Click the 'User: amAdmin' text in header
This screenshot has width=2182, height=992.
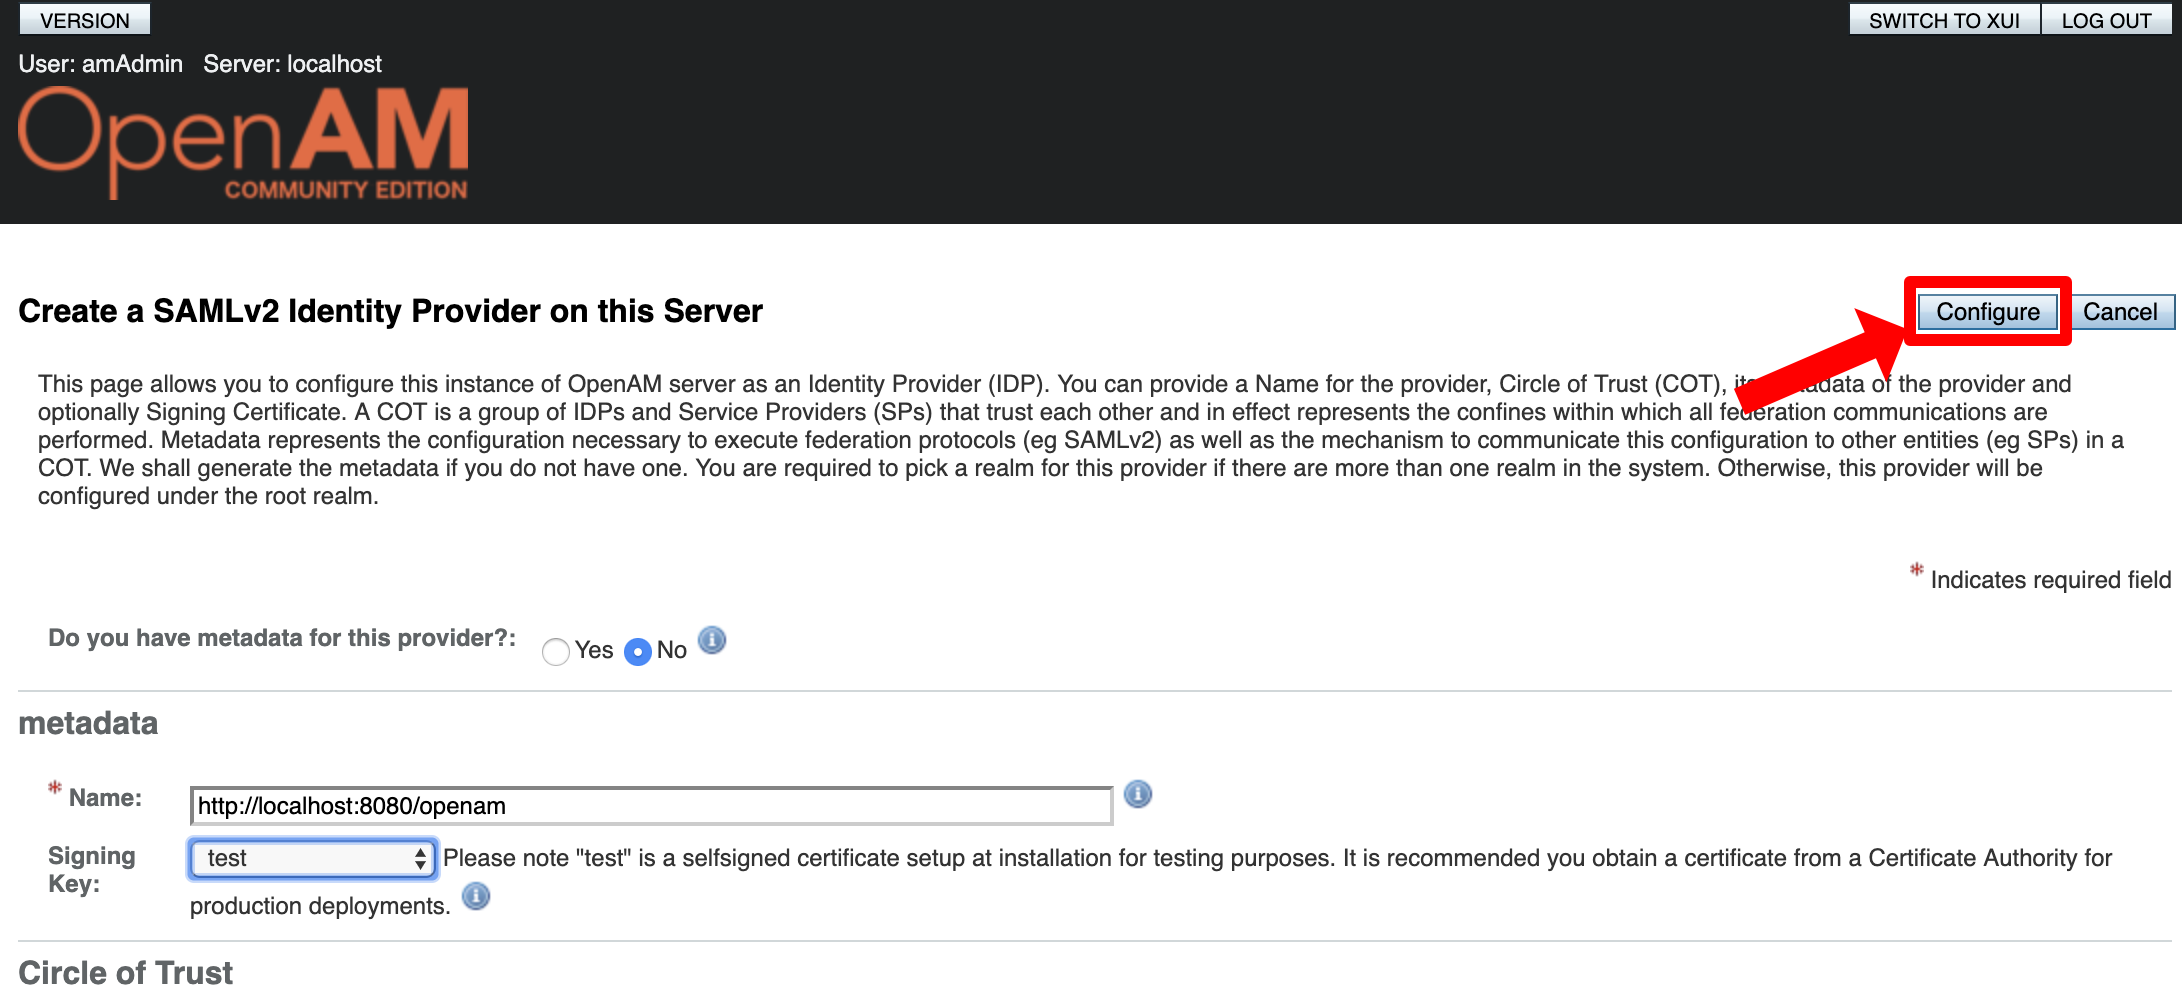[x=100, y=64]
